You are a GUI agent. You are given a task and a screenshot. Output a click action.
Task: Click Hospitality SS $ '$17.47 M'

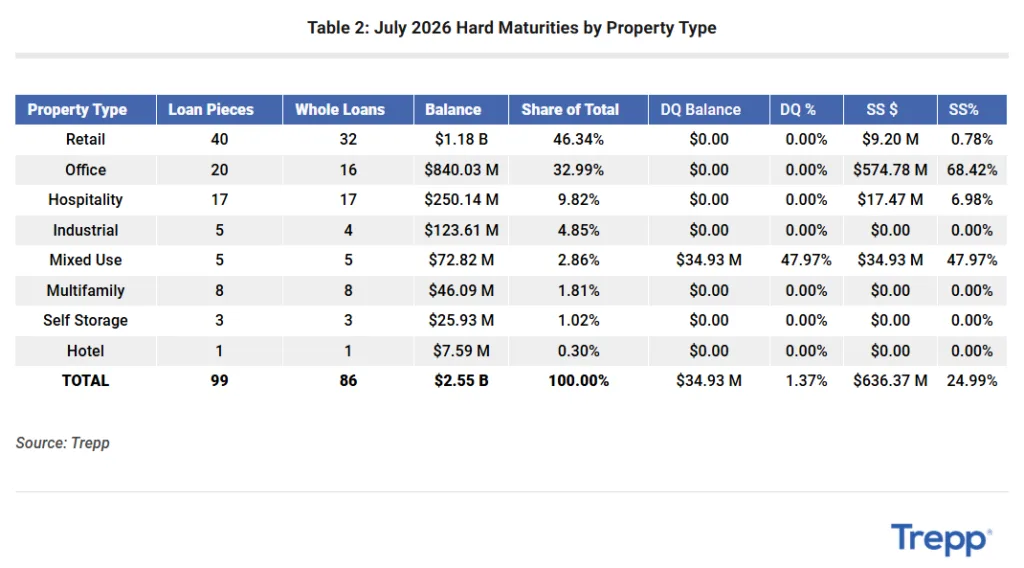click(x=890, y=200)
